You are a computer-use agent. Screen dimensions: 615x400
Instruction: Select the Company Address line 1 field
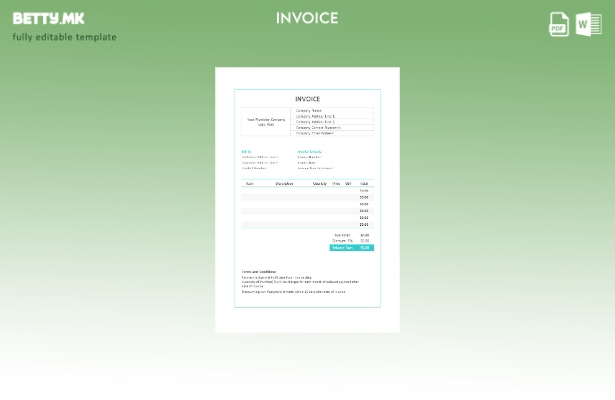315,116
